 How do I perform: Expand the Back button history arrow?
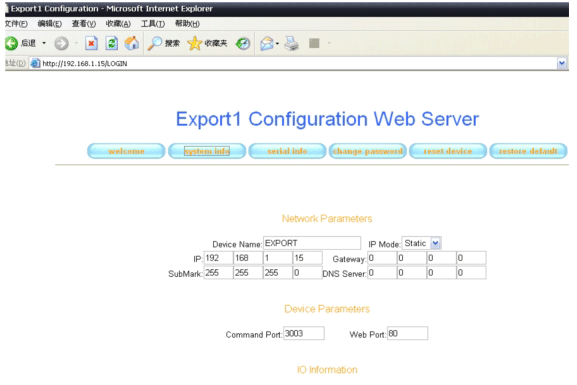pos(44,43)
